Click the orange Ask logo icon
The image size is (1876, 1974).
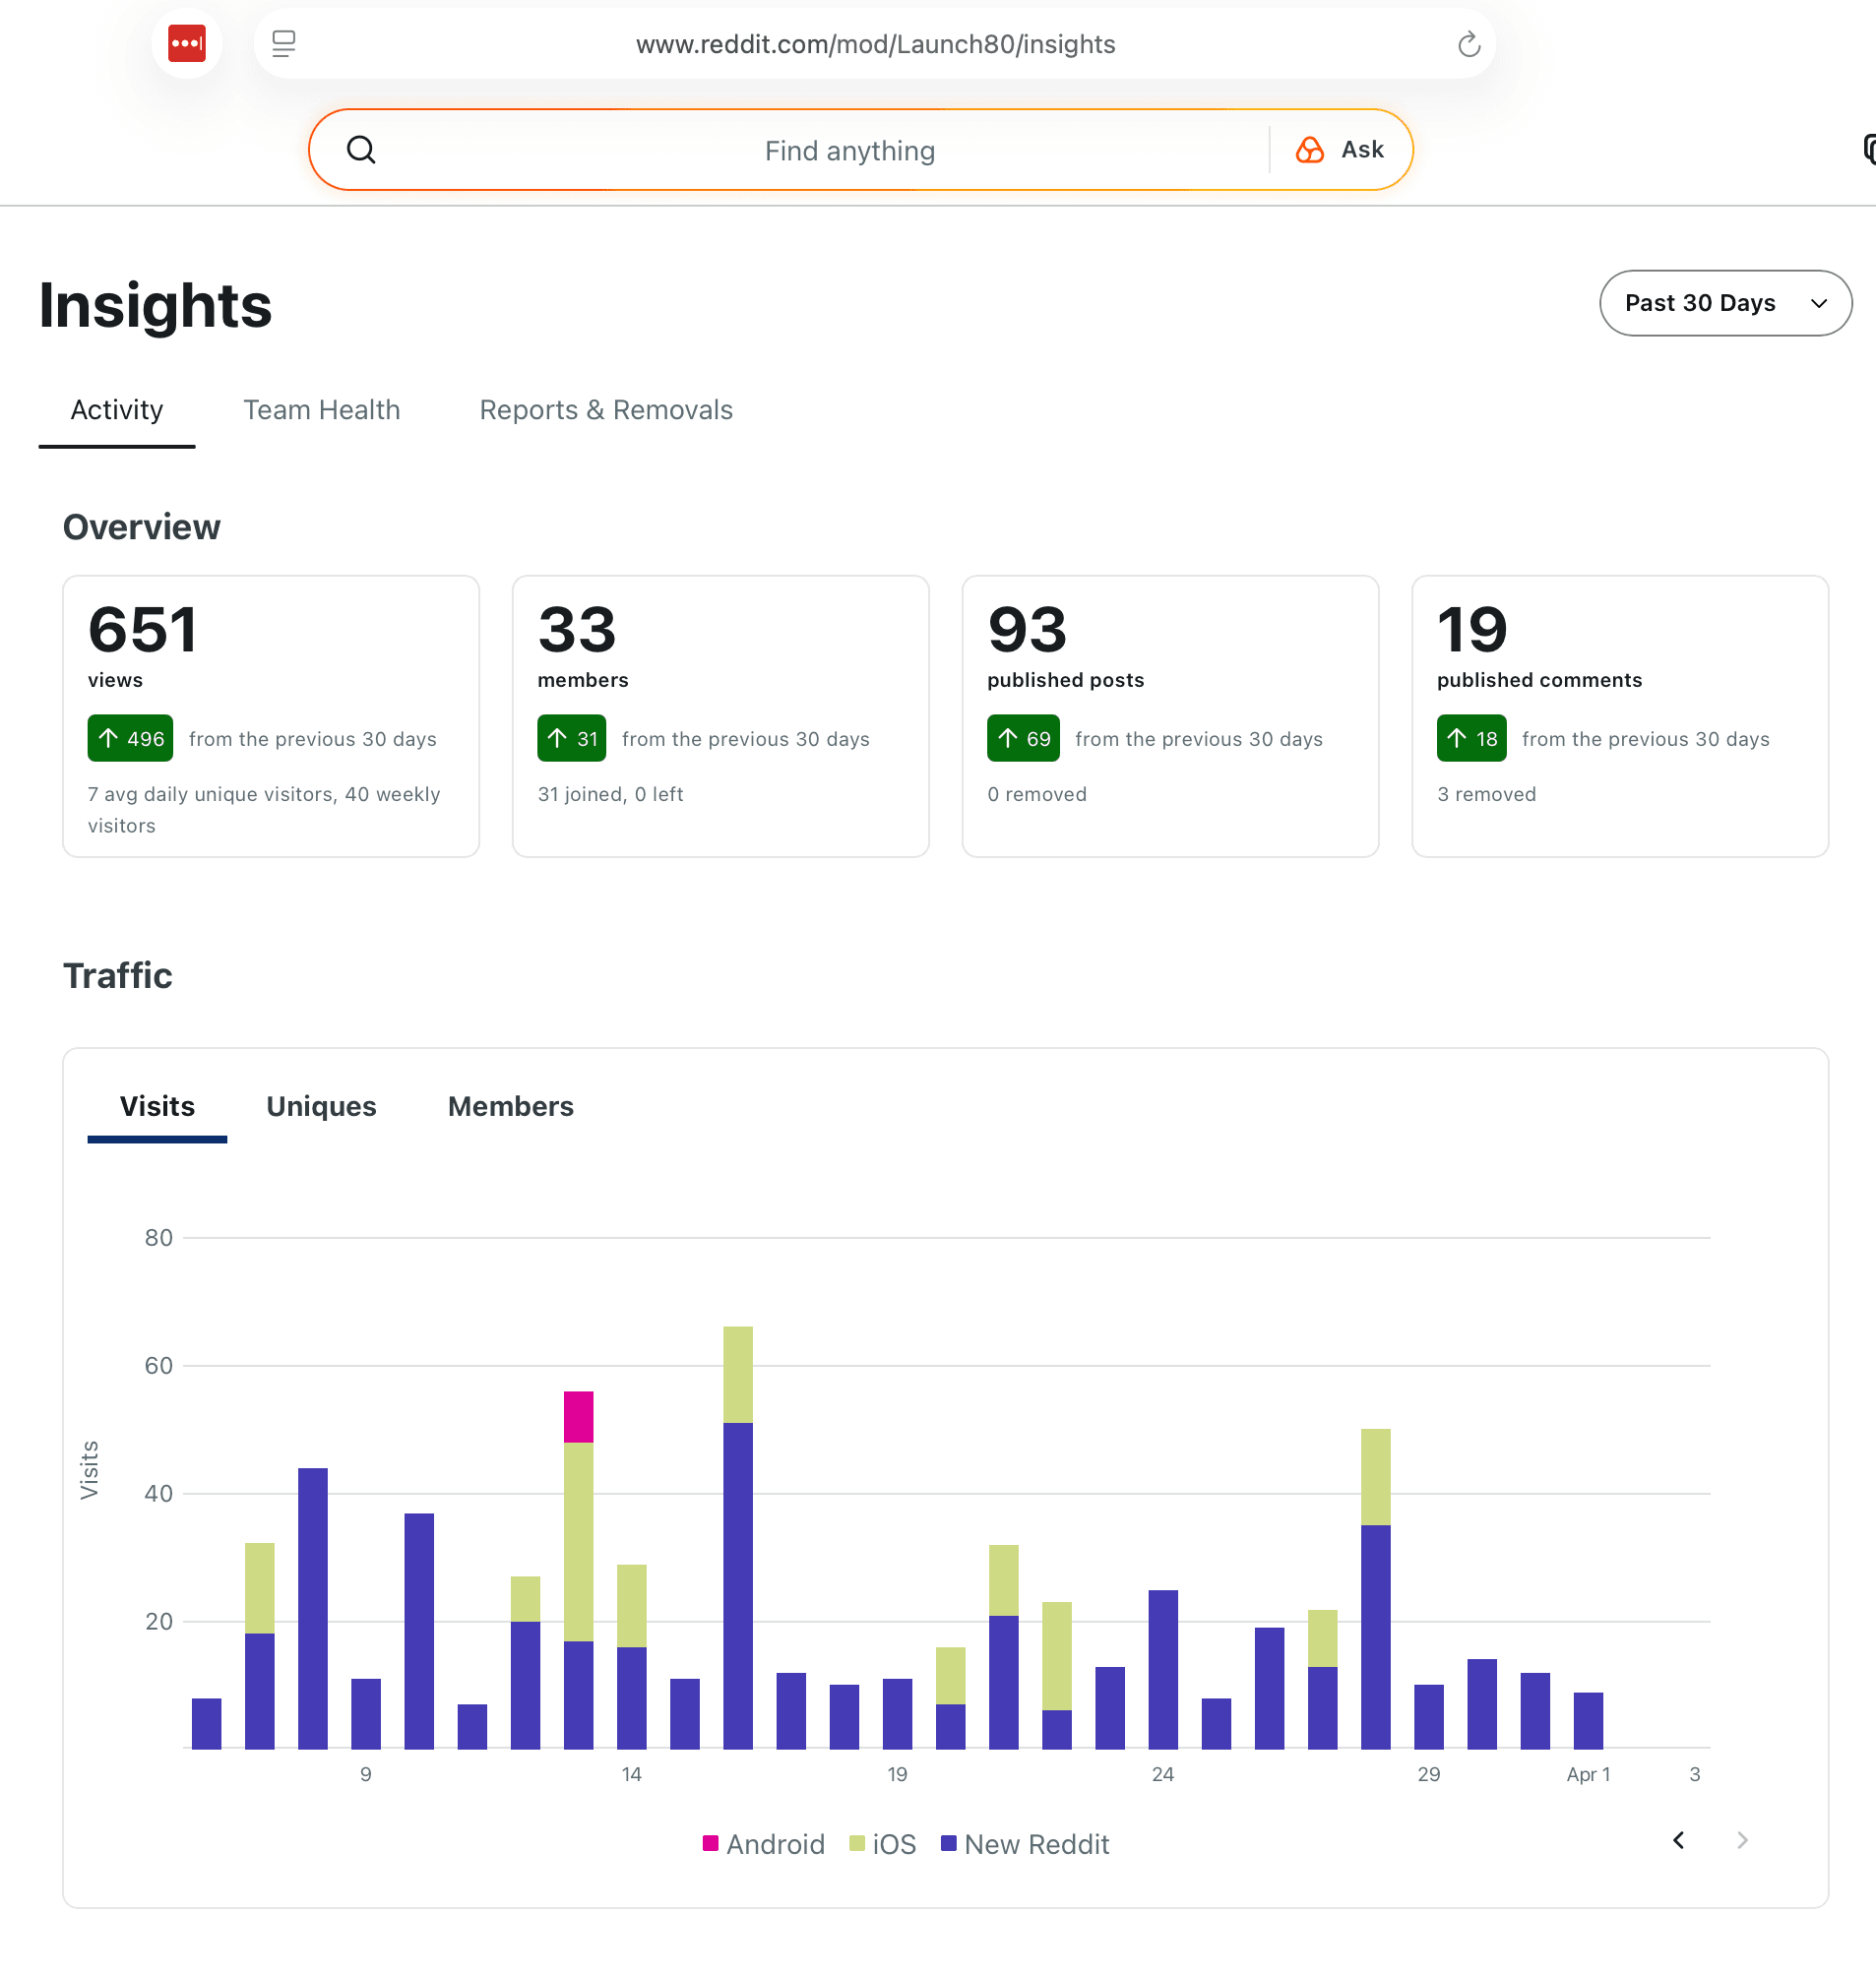pyautogui.click(x=1309, y=149)
